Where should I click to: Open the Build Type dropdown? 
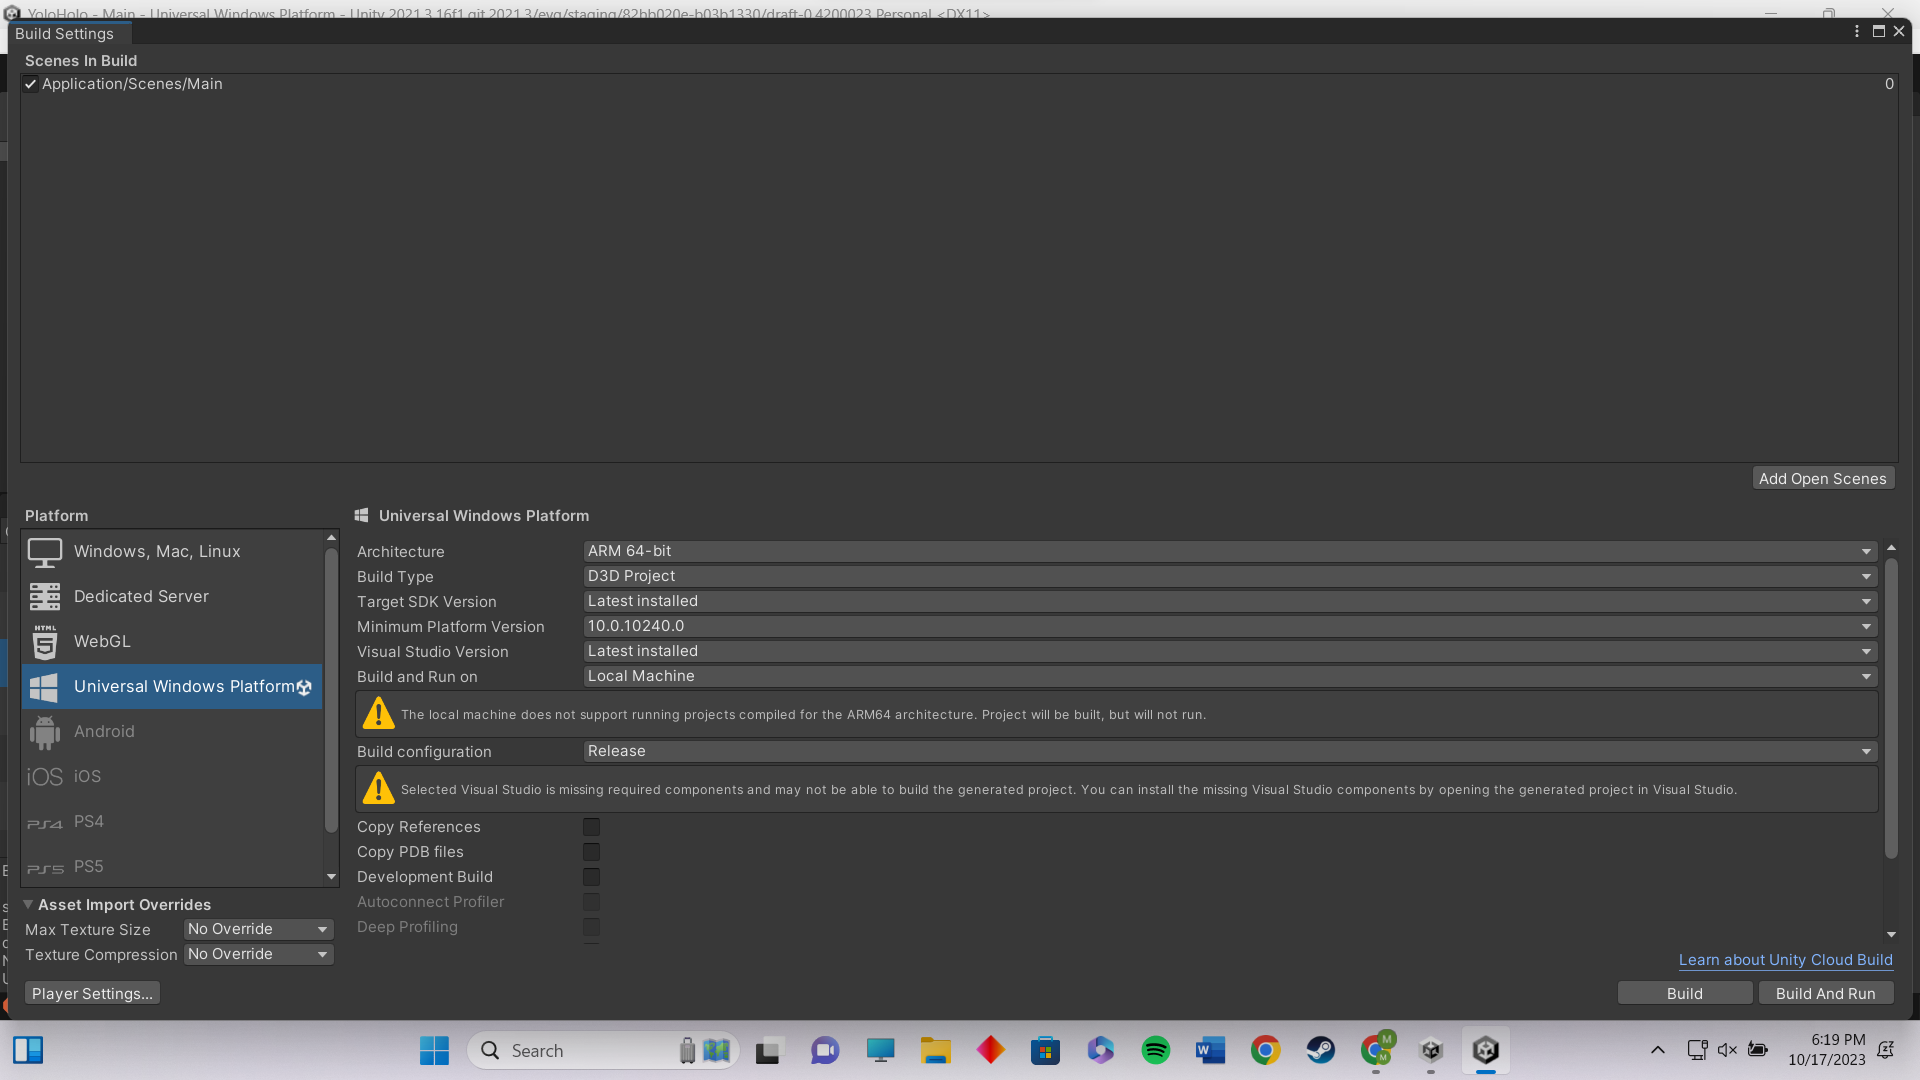1230,577
